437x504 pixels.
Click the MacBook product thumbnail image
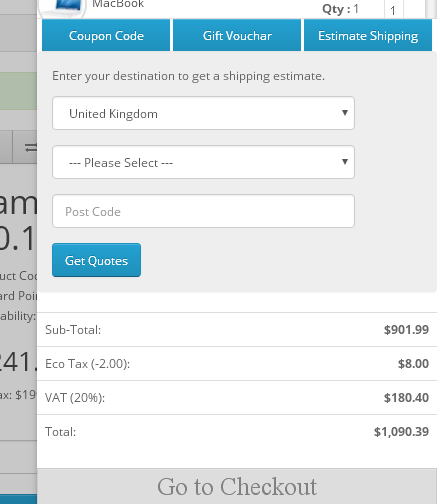tap(62, 8)
